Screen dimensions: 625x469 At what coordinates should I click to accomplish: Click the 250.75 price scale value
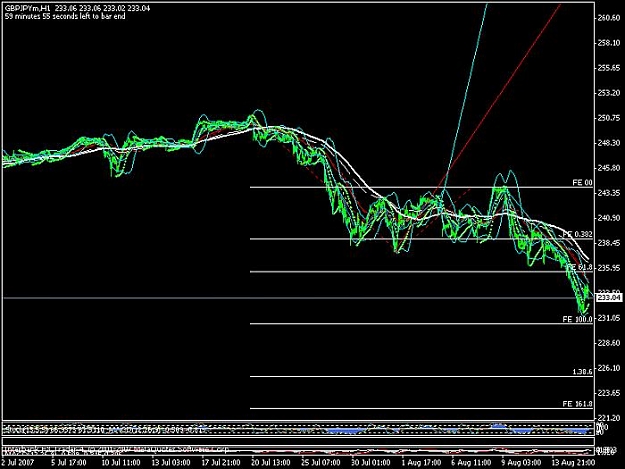(609, 118)
